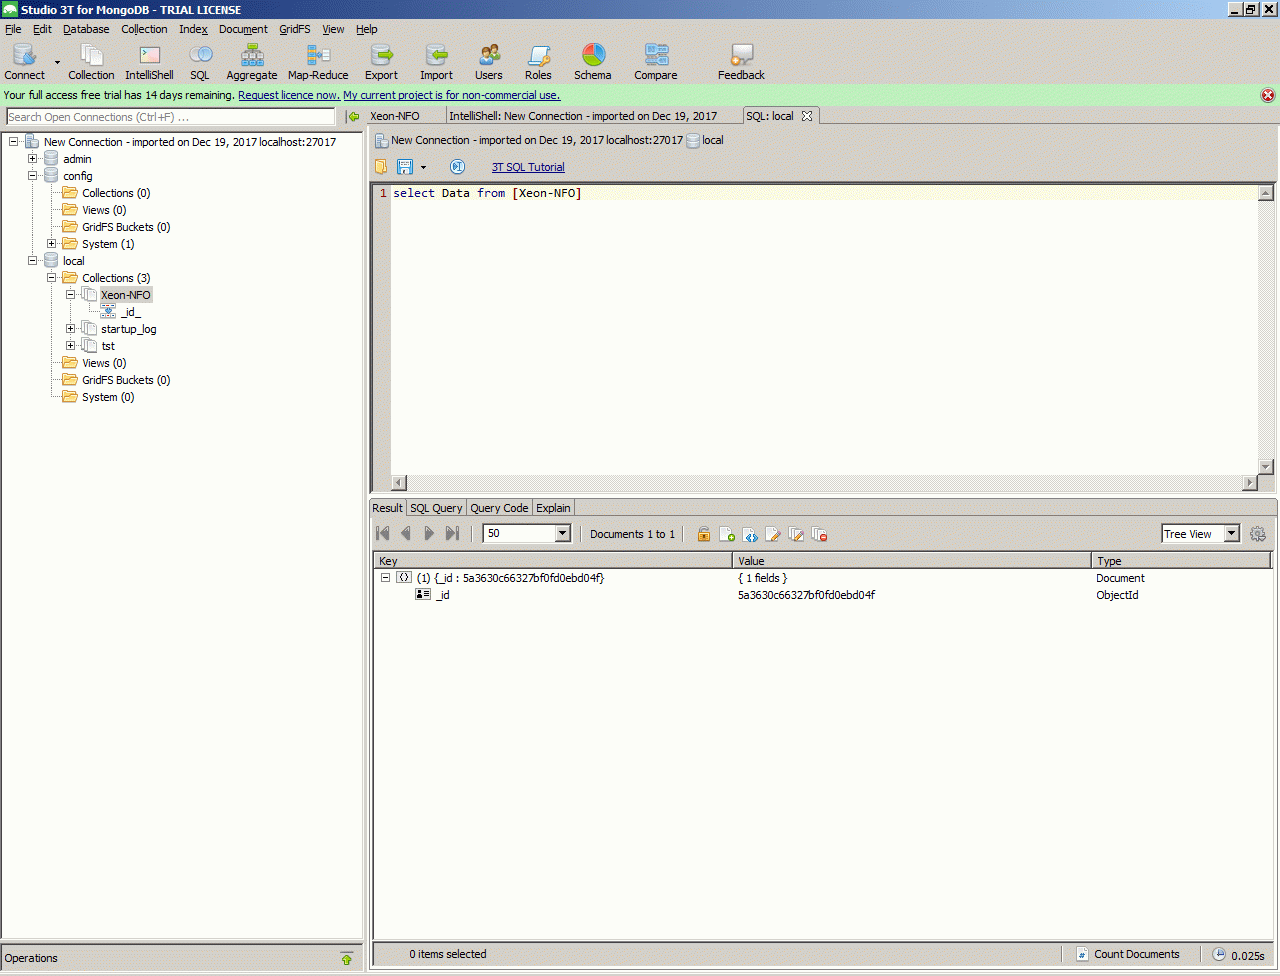This screenshot has height=976, width=1280.
Task: Open the Compare tool
Action: (656, 61)
